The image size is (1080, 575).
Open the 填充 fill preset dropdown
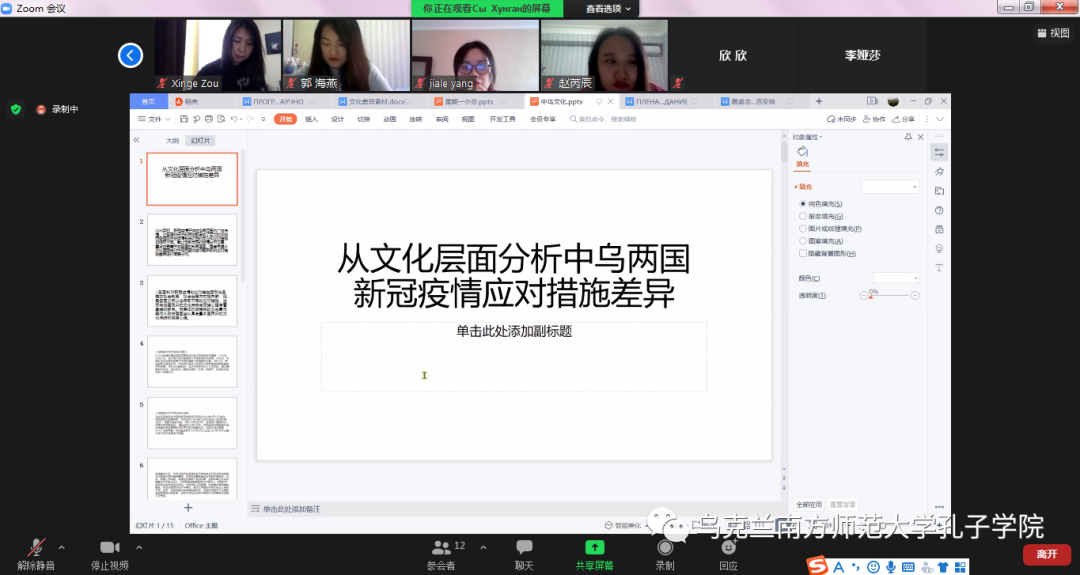(x=890, y=187)
